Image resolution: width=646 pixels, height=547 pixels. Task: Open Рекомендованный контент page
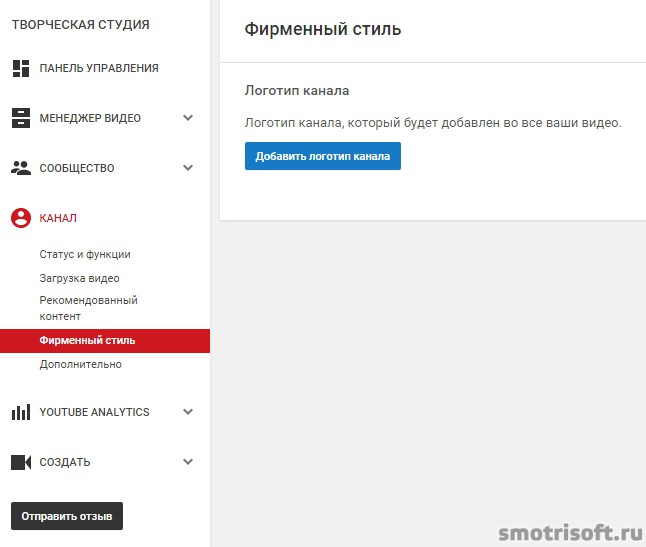tap(89, 308)
